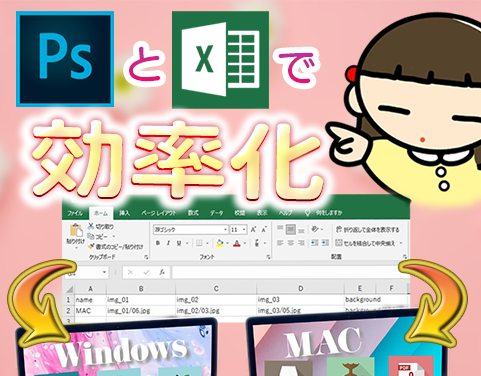
Task: Toggle Italic formatting button
Action: (x=168, y=243)
